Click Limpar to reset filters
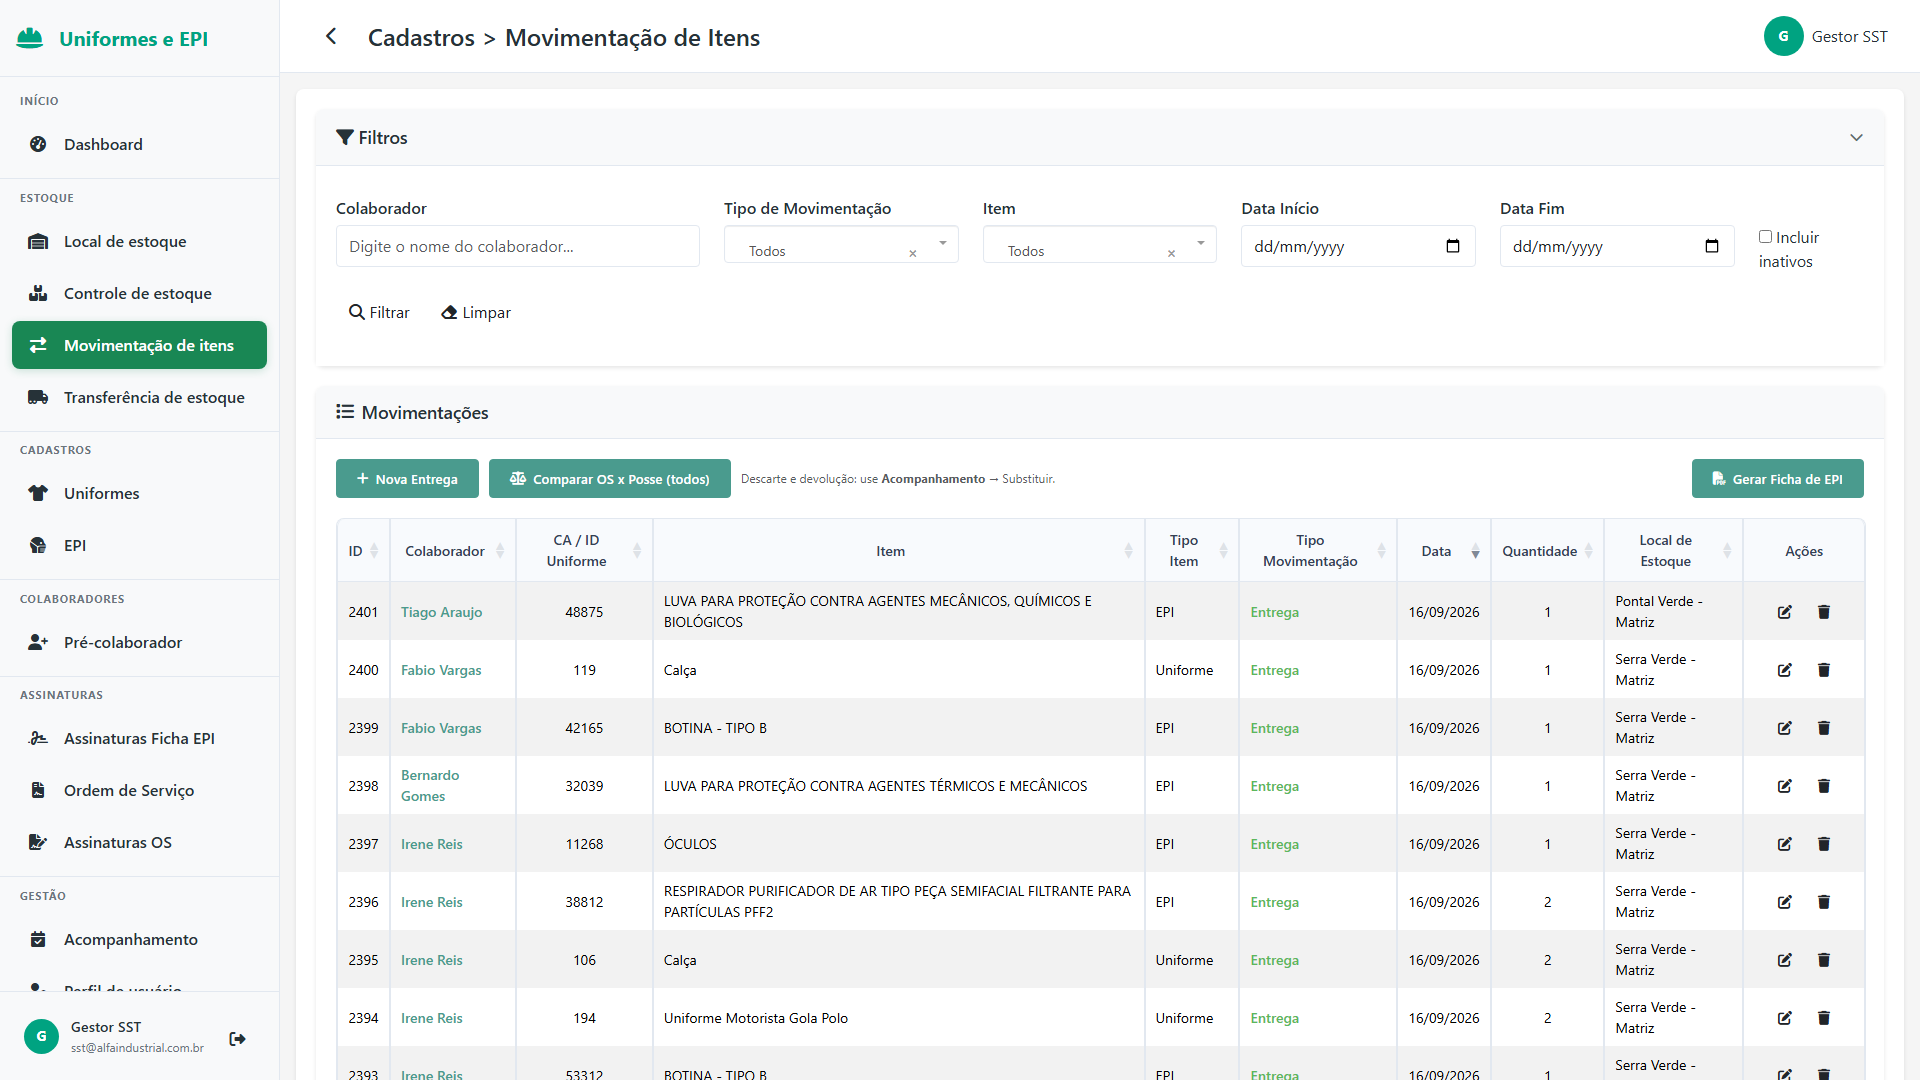The height and width of the screenshot is (1080, 1920). 476,312
